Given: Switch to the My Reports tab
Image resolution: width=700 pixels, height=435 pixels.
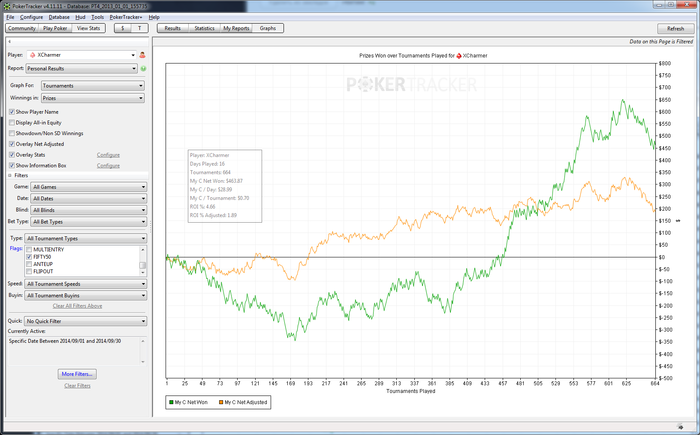Looking at the screenshot, I should coord(236,28).
